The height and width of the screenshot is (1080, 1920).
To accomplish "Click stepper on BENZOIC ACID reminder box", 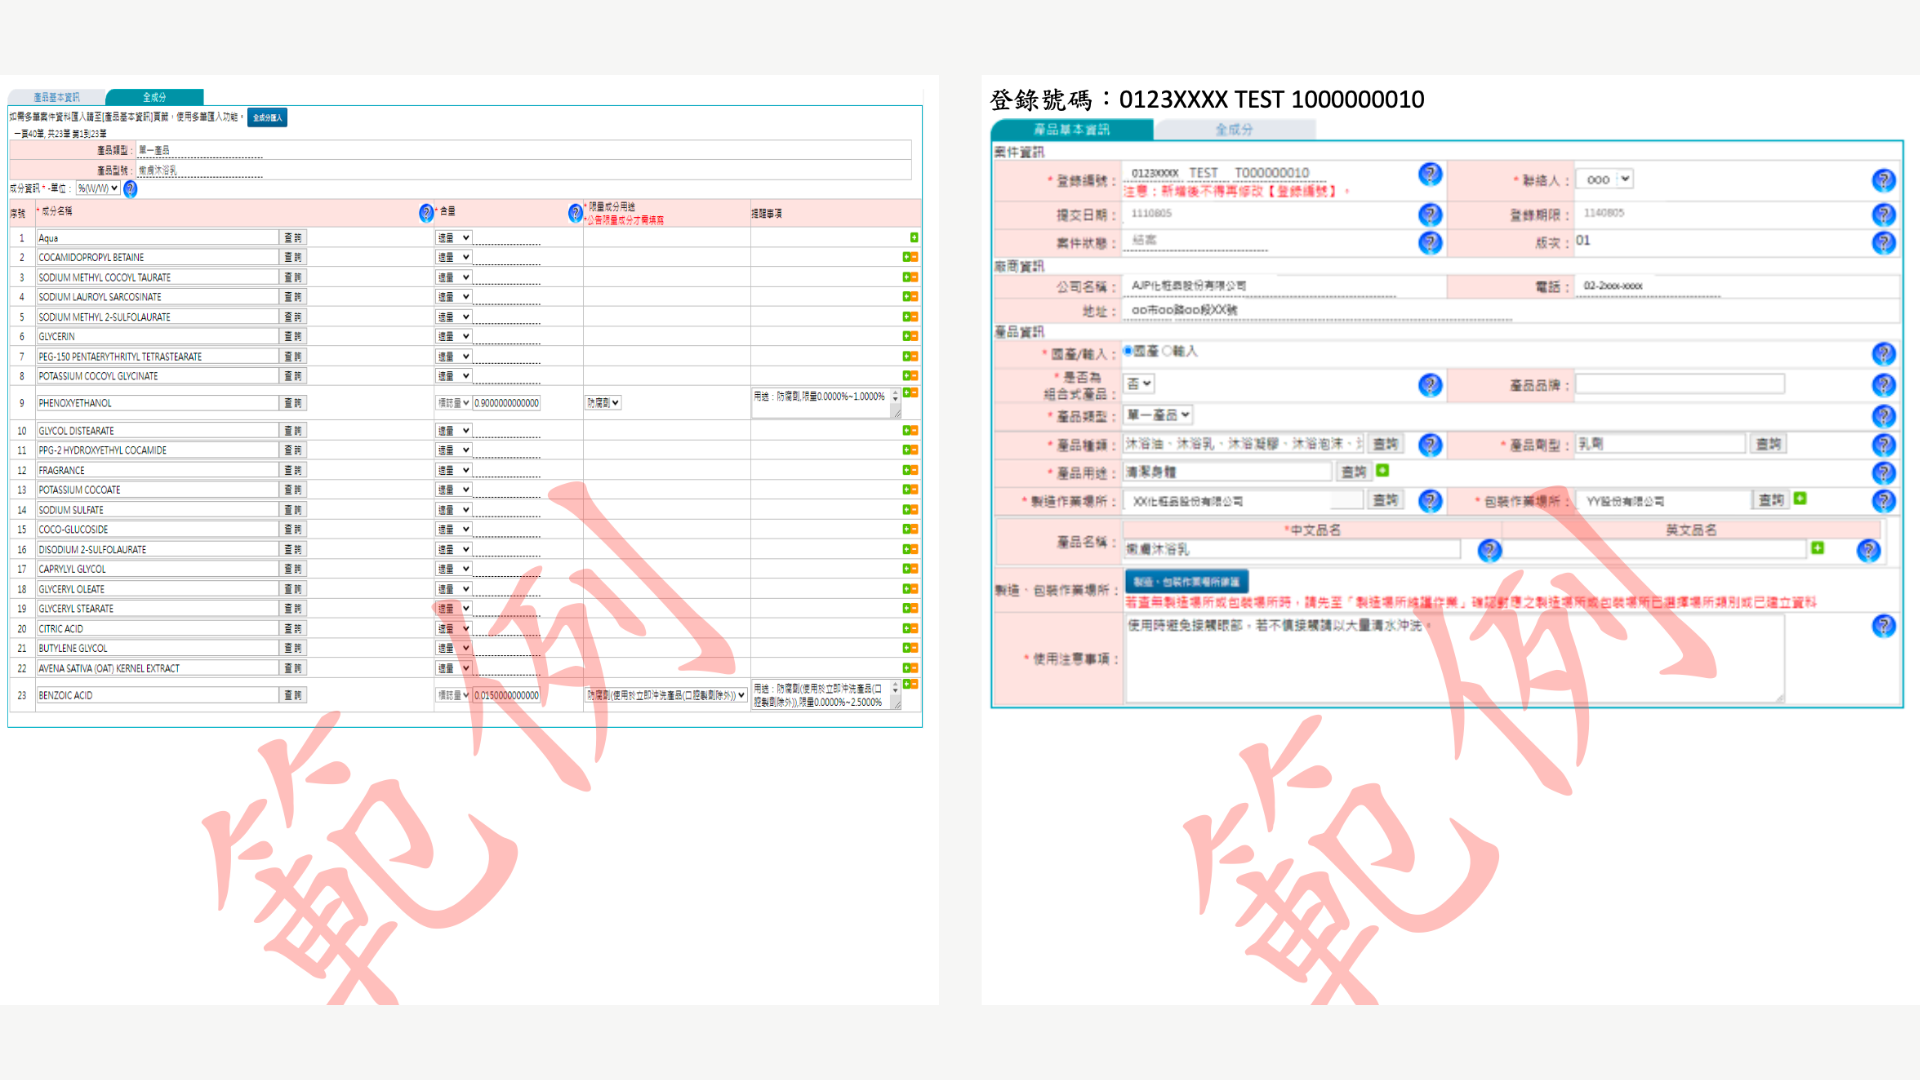I will [895, 690].
